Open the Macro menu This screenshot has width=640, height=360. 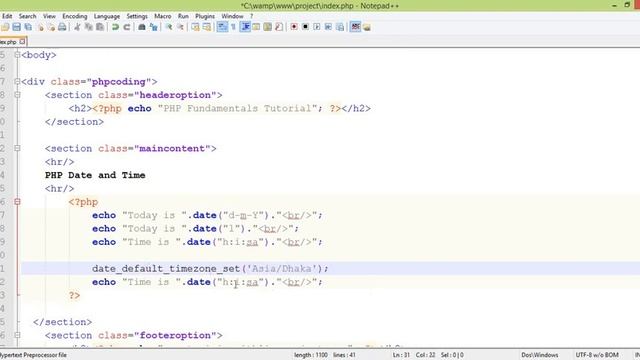click(x=163, y=16)
